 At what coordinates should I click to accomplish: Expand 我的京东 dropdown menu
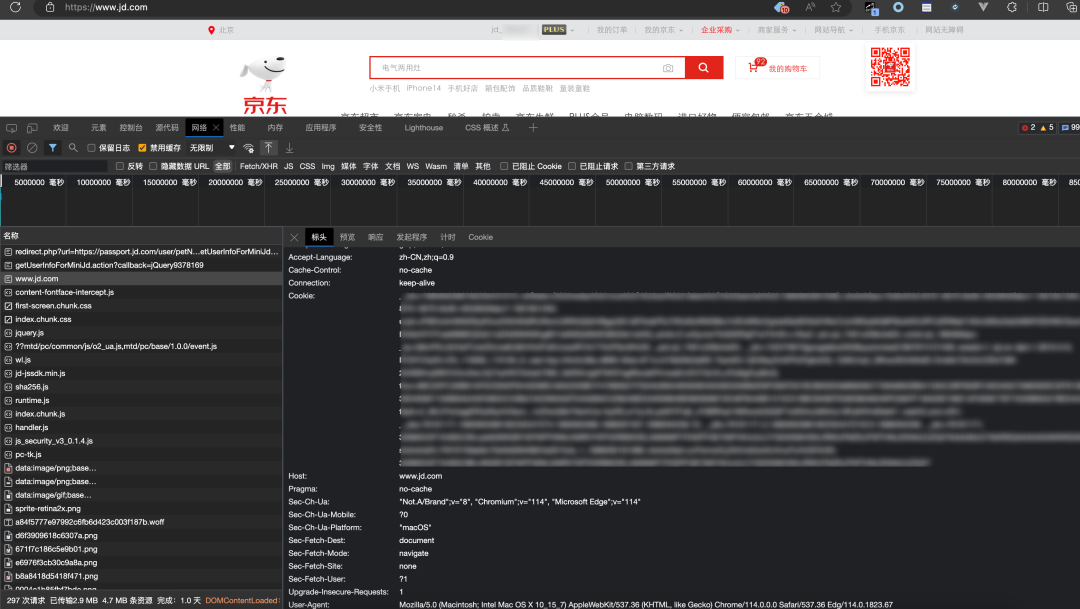663,30
